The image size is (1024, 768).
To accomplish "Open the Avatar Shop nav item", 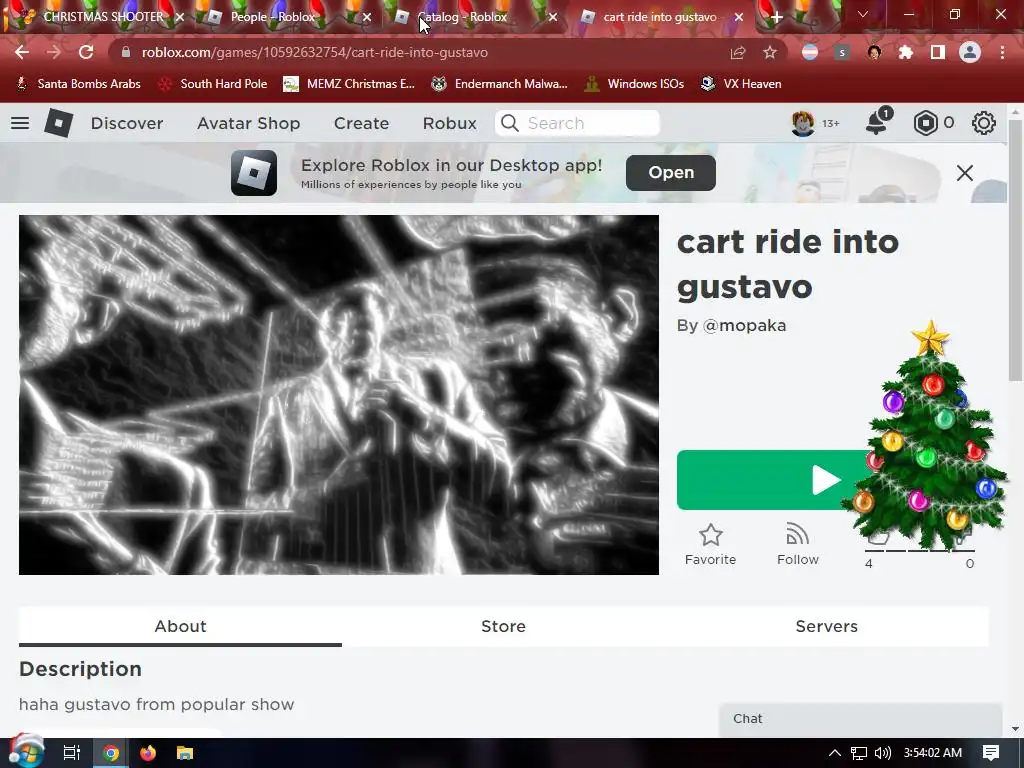I will coord(248,123).
